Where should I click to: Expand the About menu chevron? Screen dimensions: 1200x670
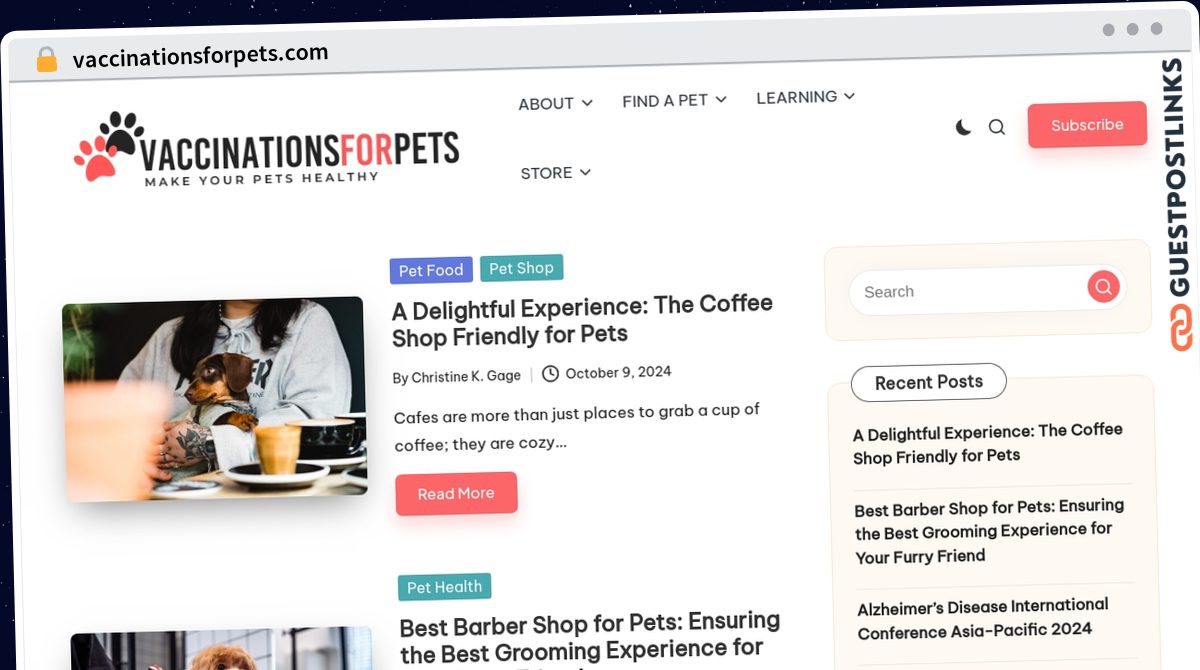587,103
